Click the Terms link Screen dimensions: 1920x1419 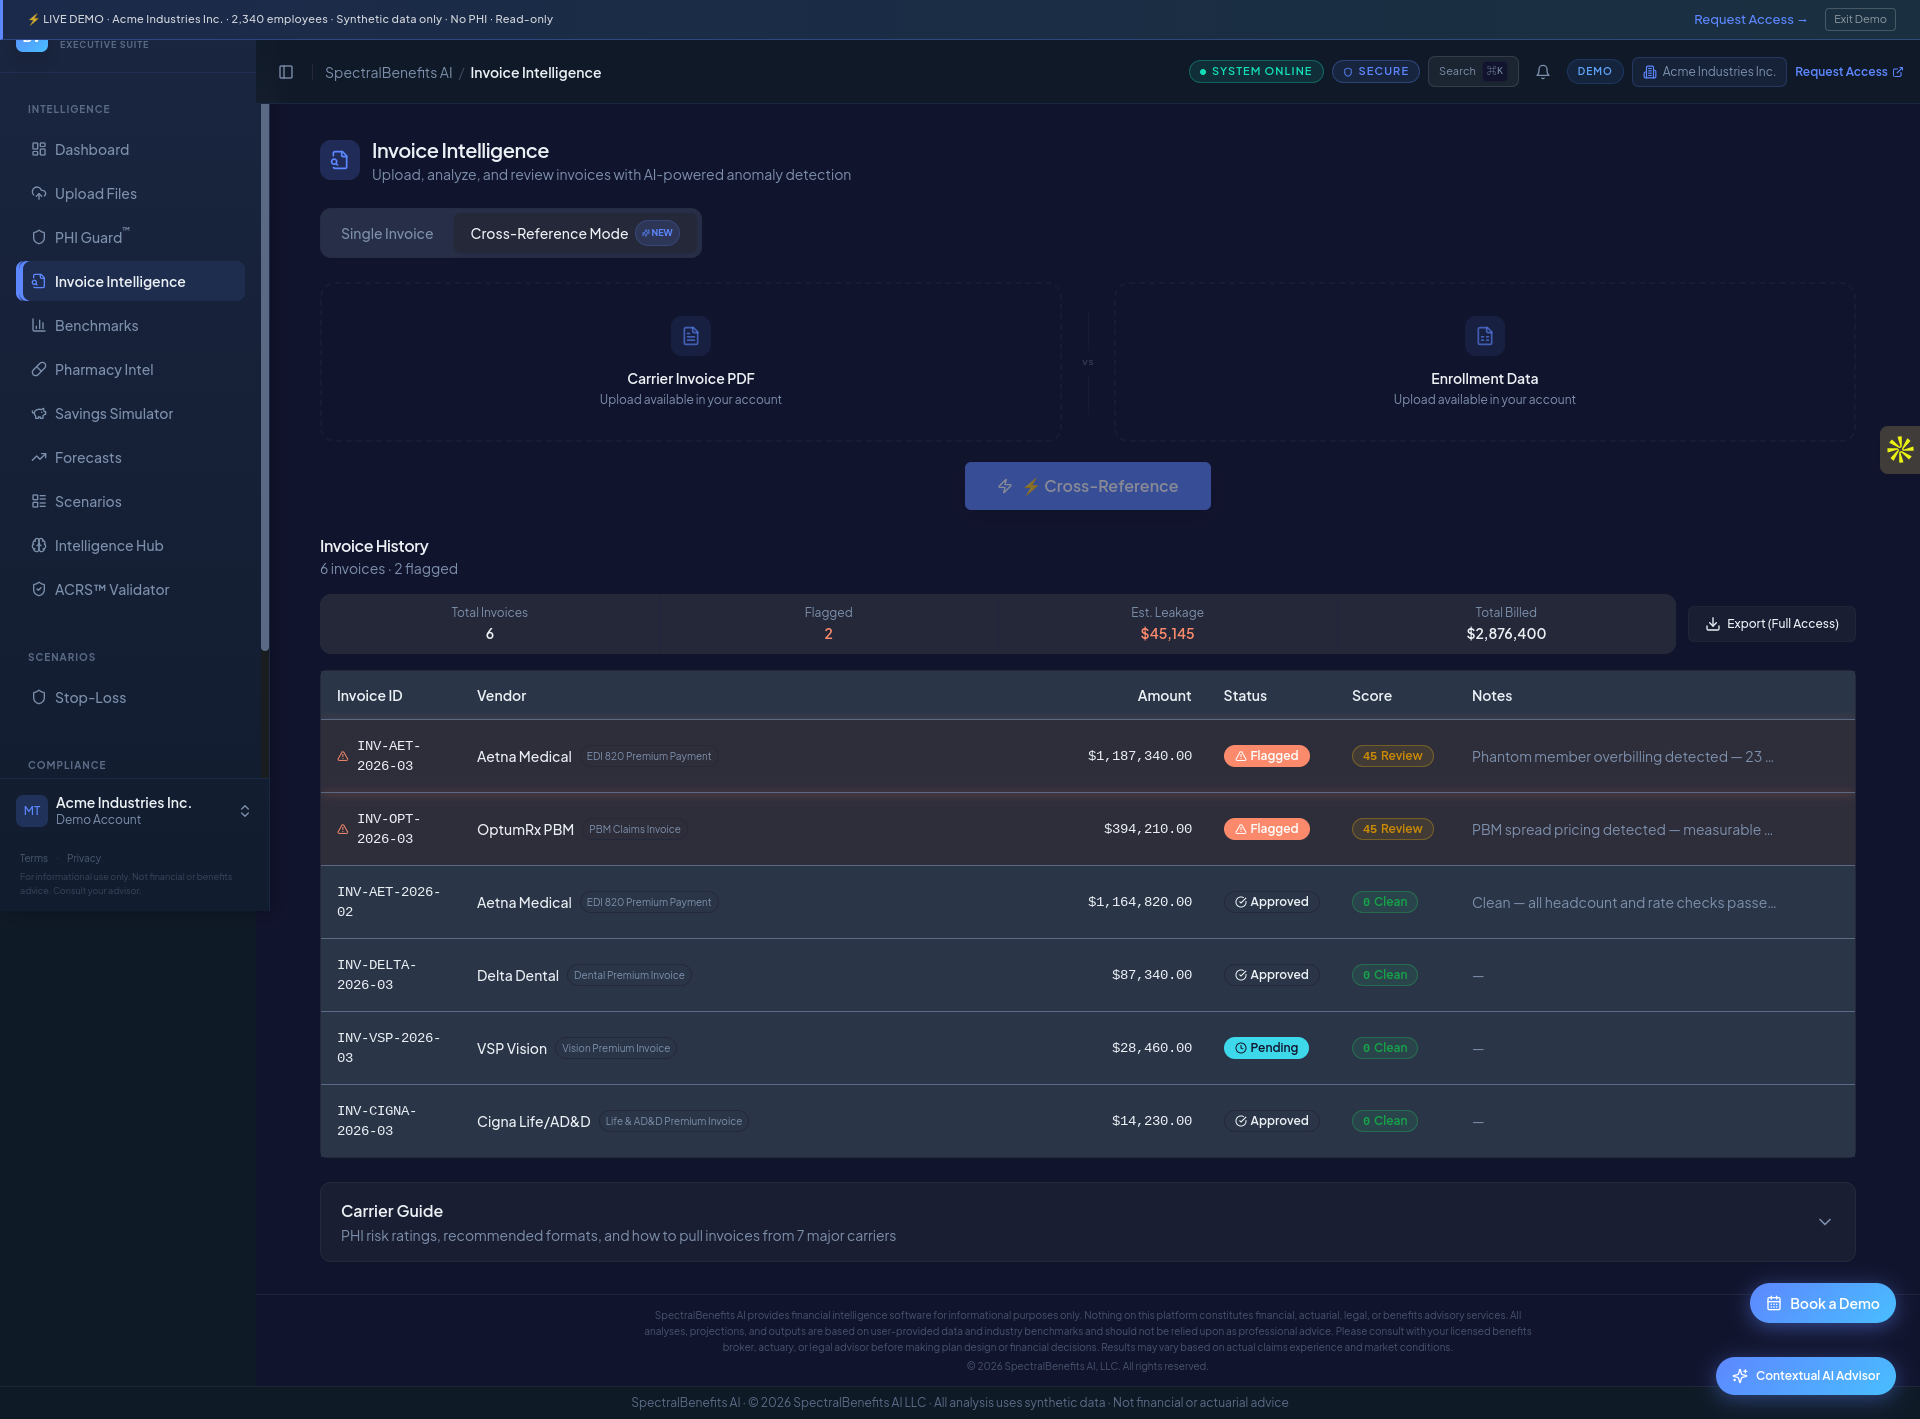(x=34, y=858)
